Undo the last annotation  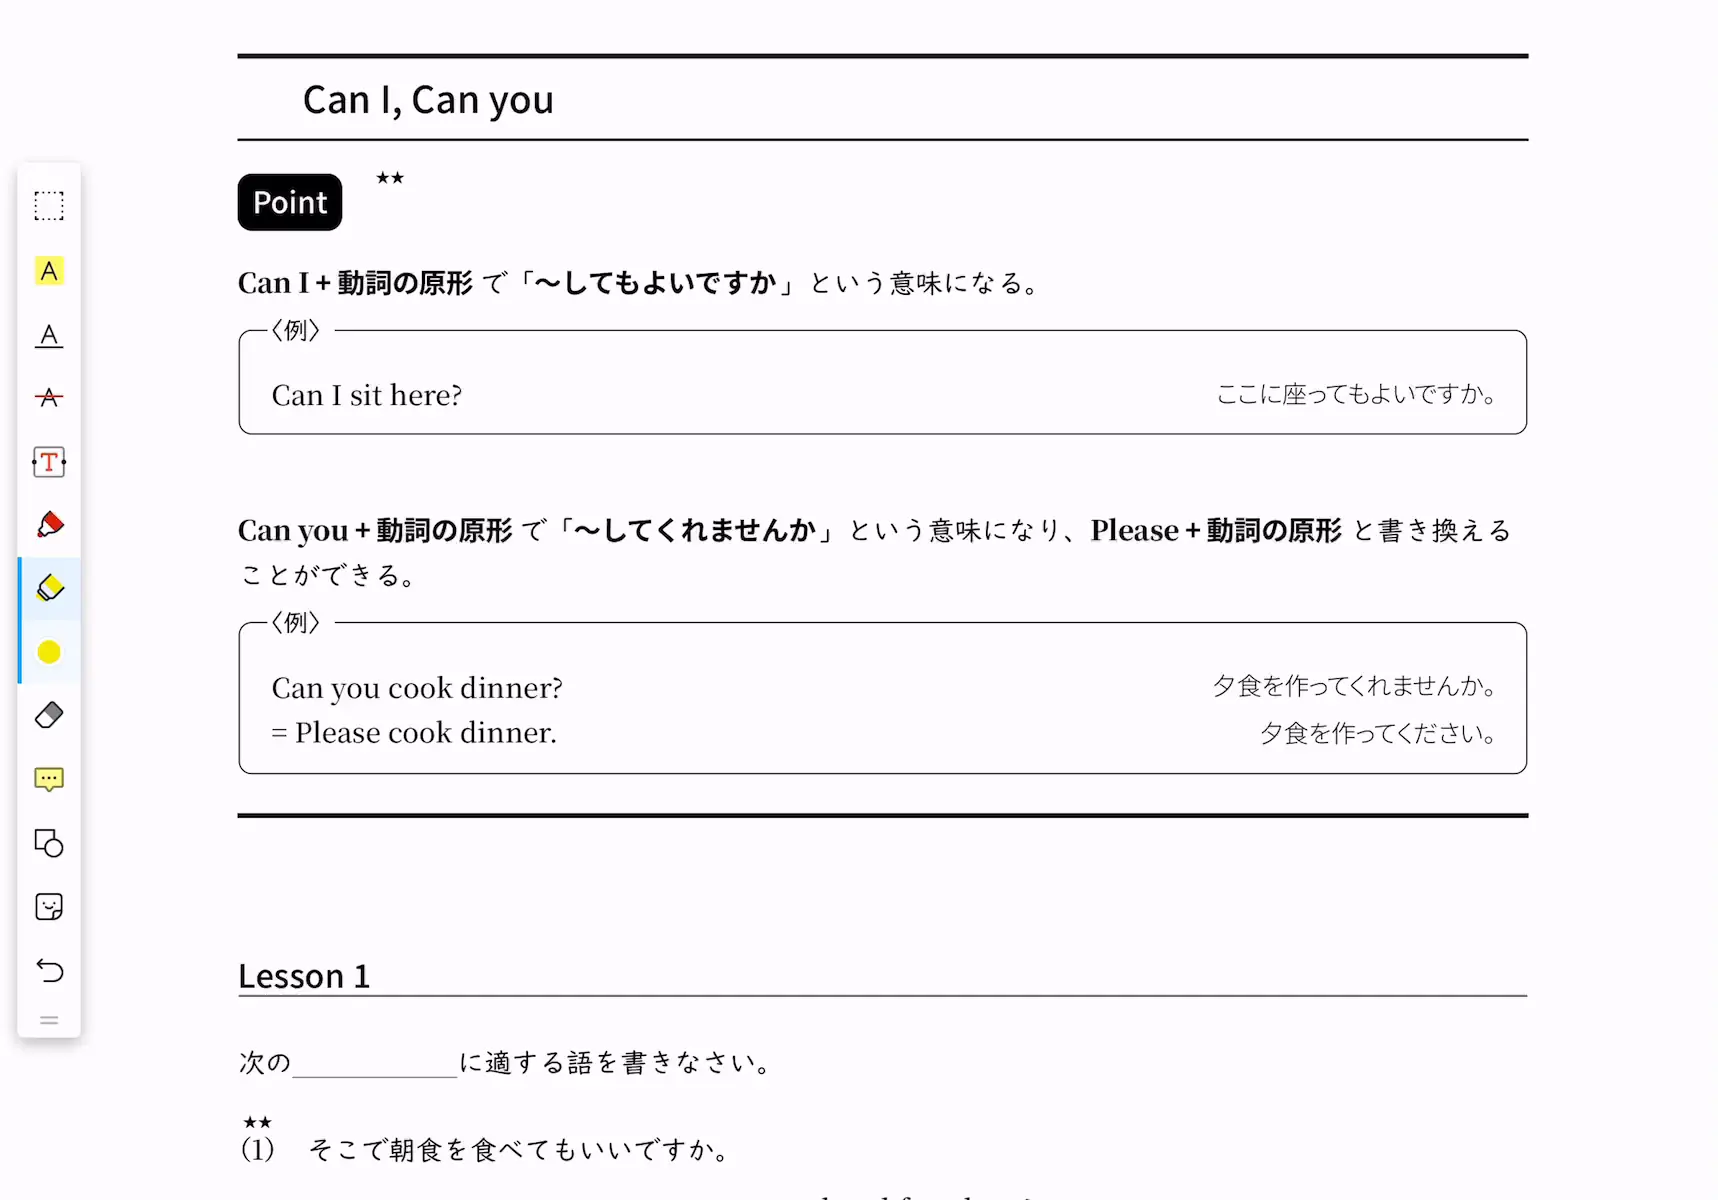click(49, 970)
